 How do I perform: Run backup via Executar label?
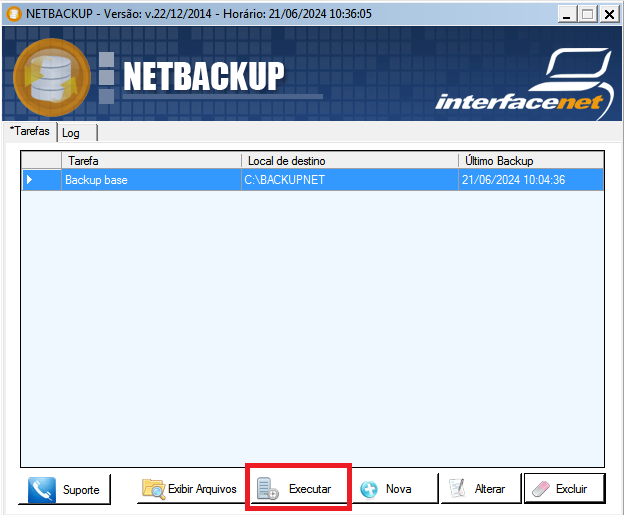310,489
